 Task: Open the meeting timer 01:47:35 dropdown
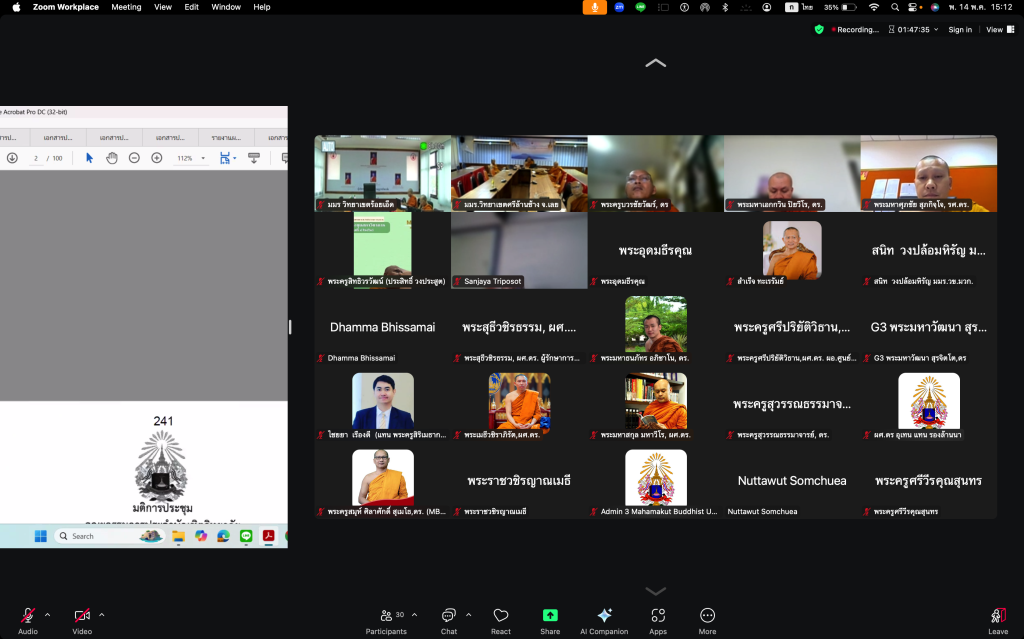(x=913, y=29)
